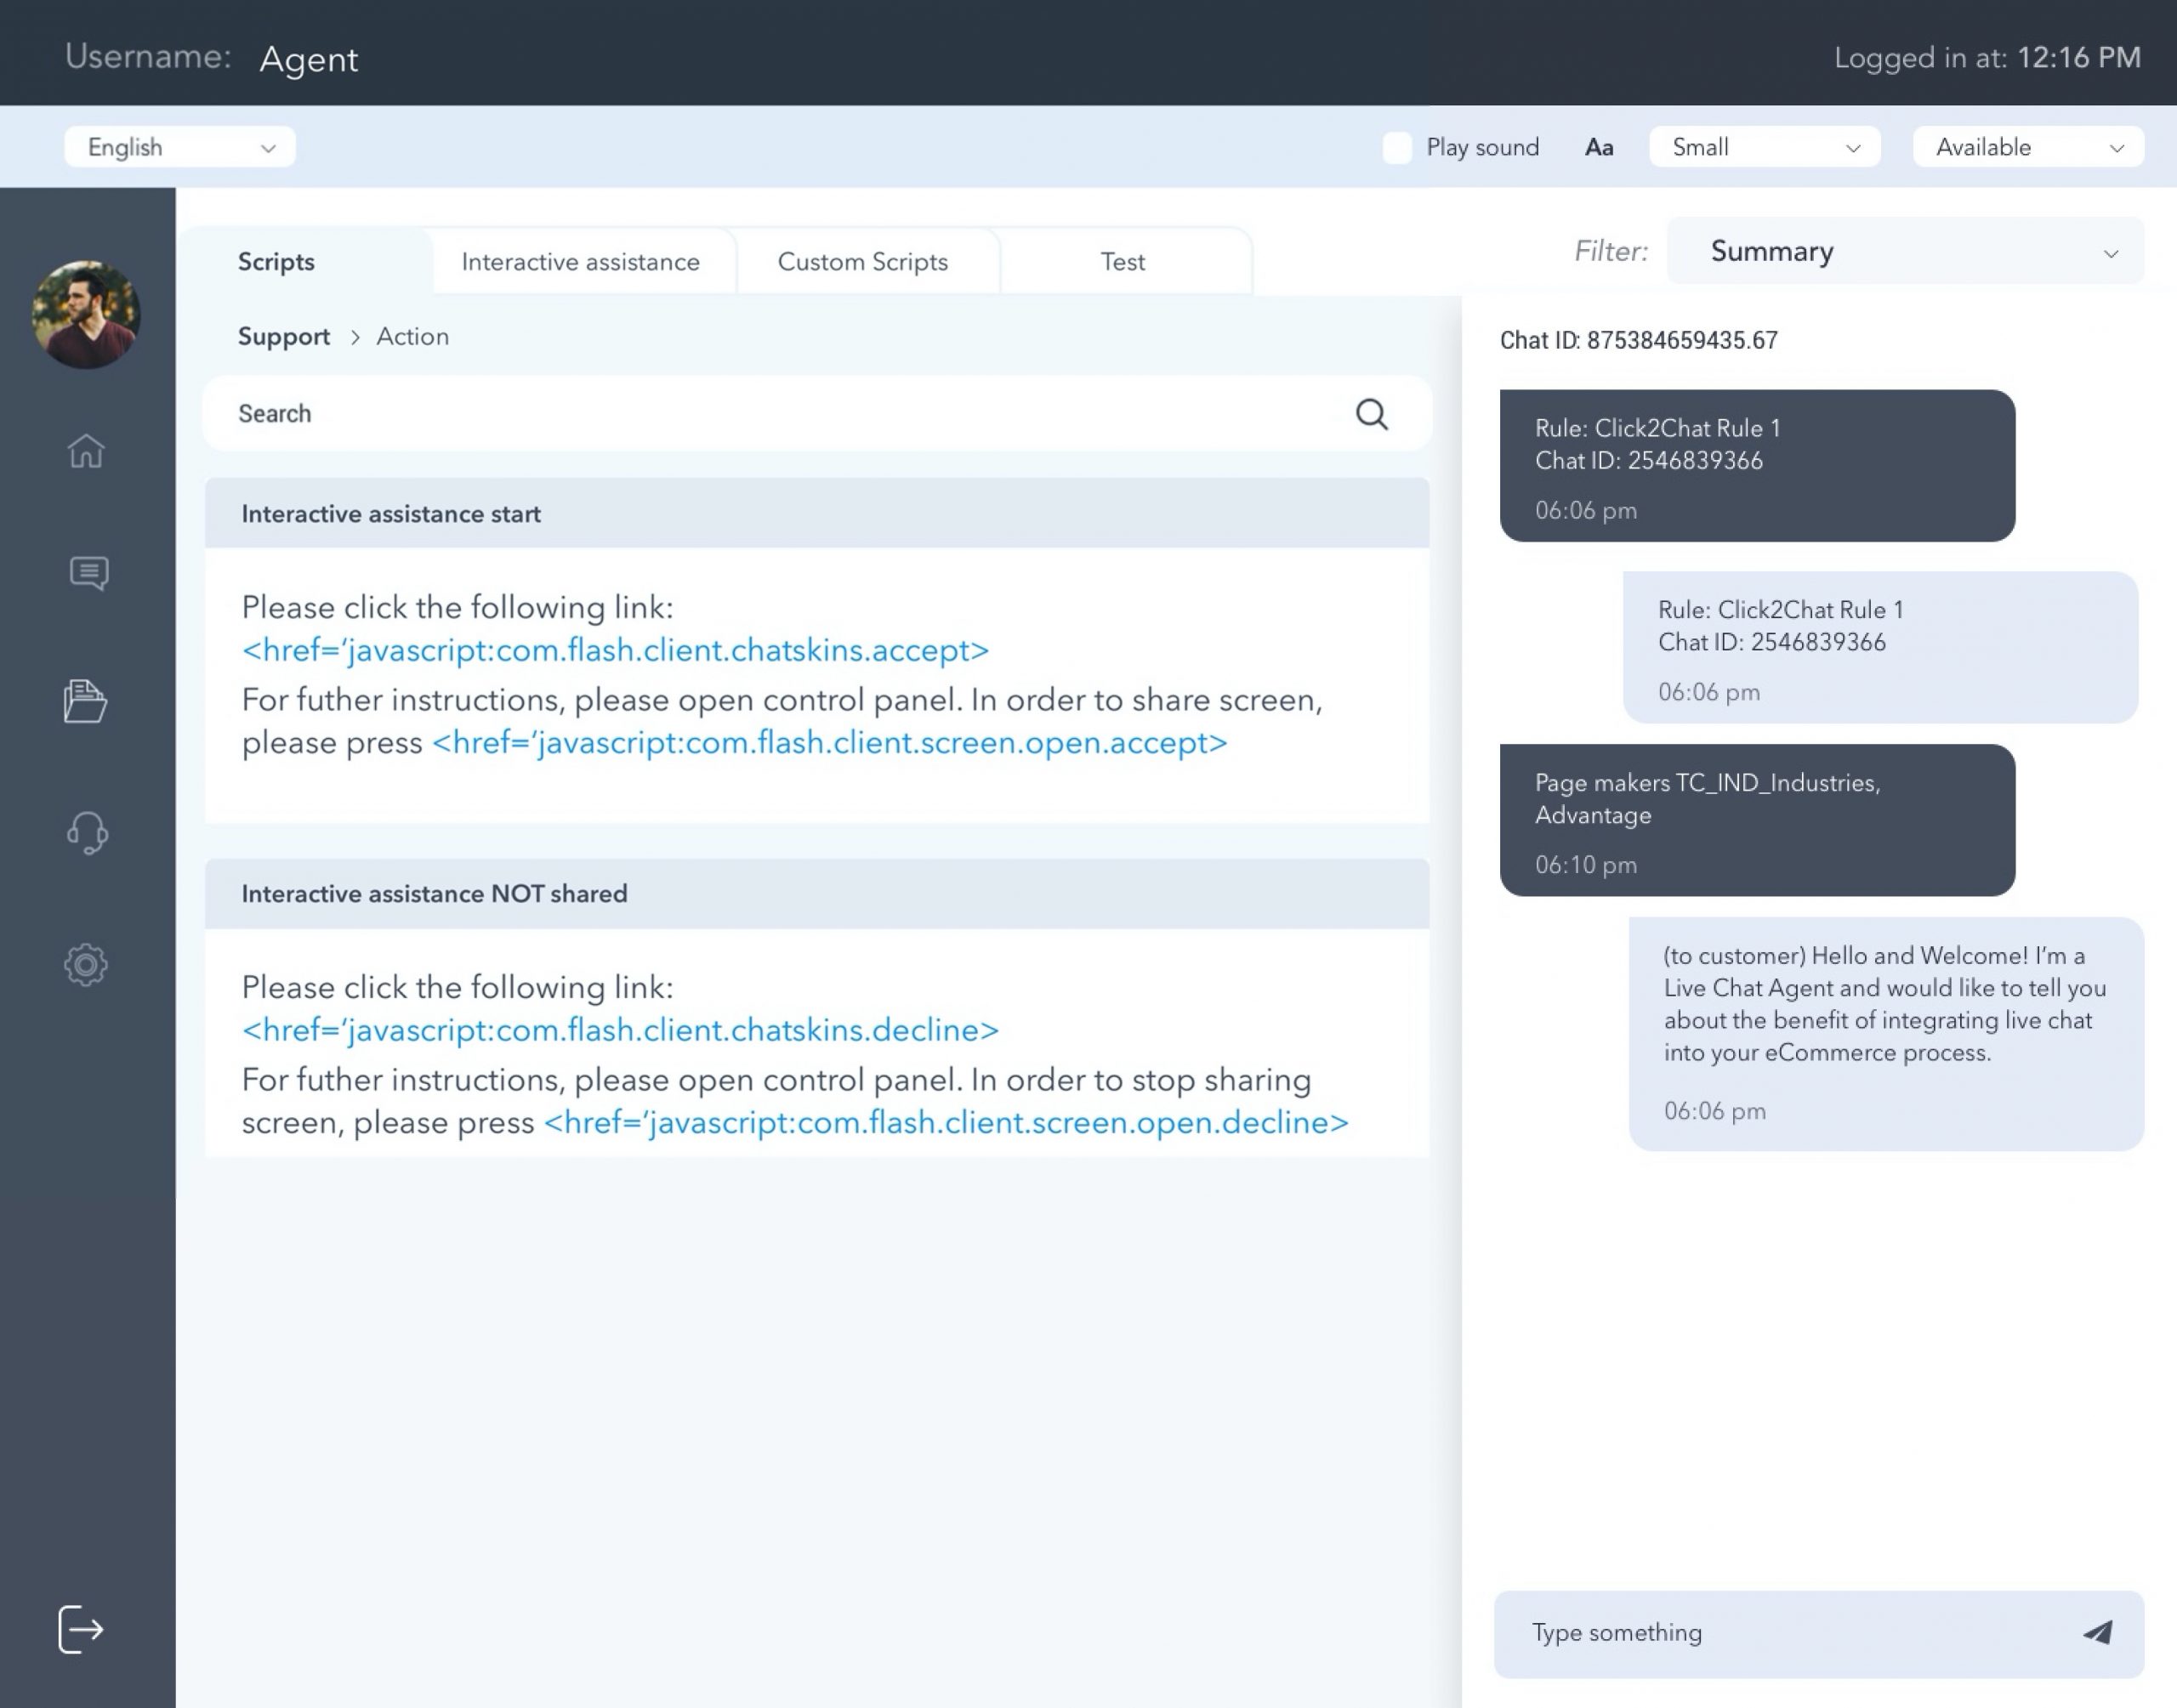Image resolution: width=2177 pixels, height=1708 pixels.
Task: Open the Small font size dropdown
Action: click(x=1764, y=147)
